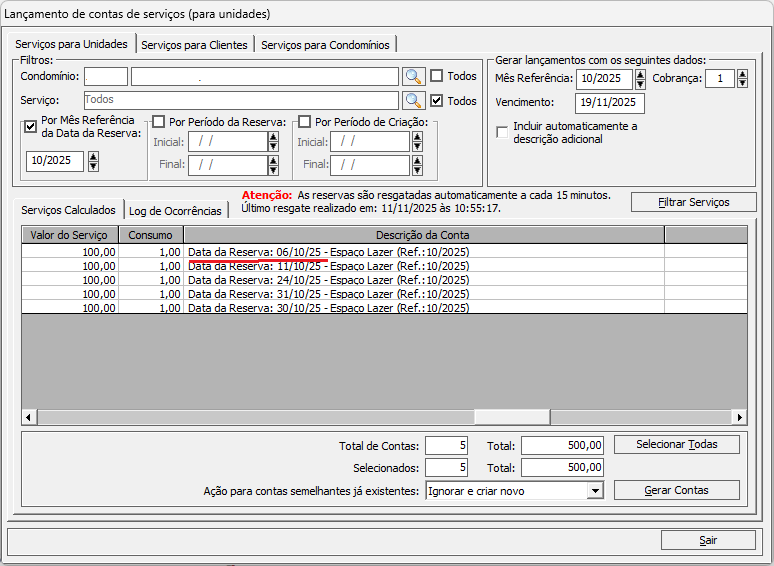The height and width of the screenshot is (566, 774).
Task: Click horizontal scrollbar right arrow
Action: (739, 417)
